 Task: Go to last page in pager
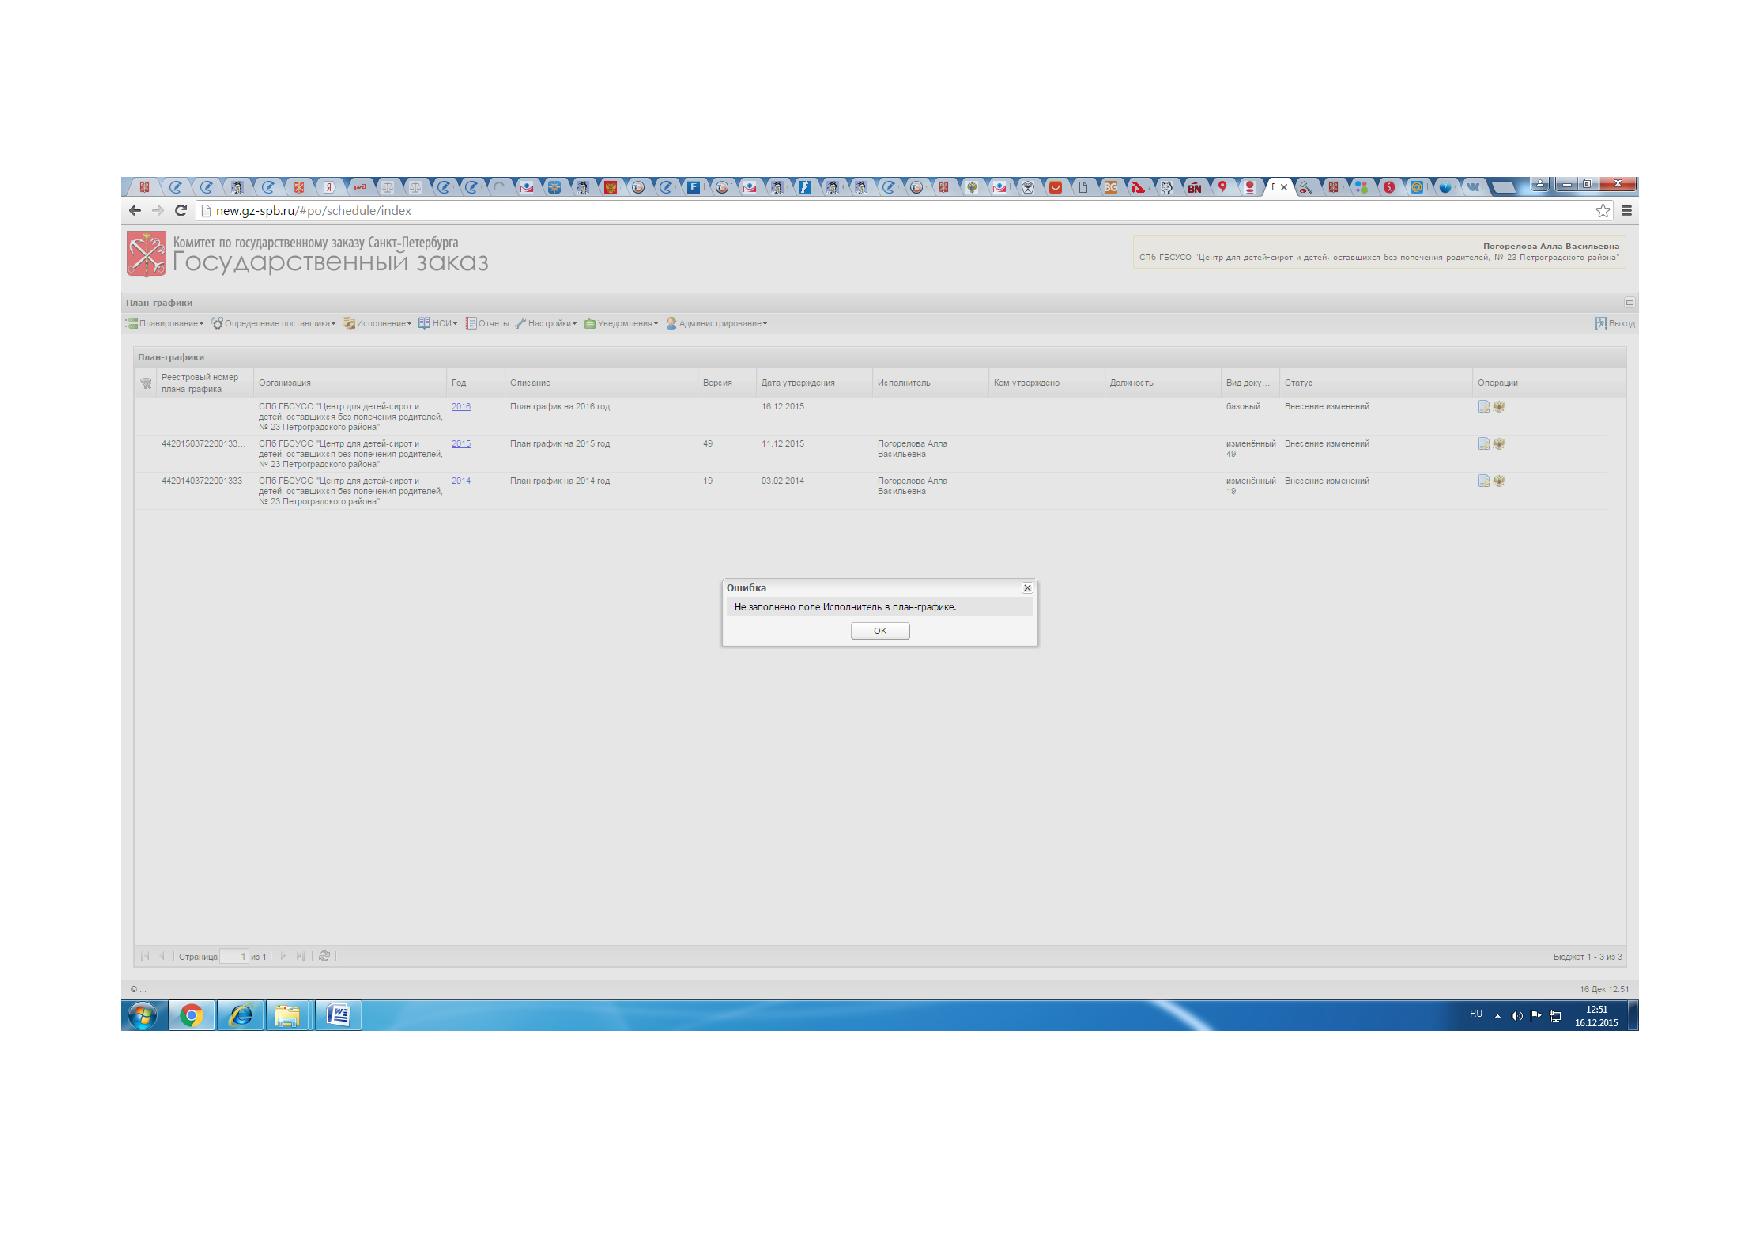[301, 957]
